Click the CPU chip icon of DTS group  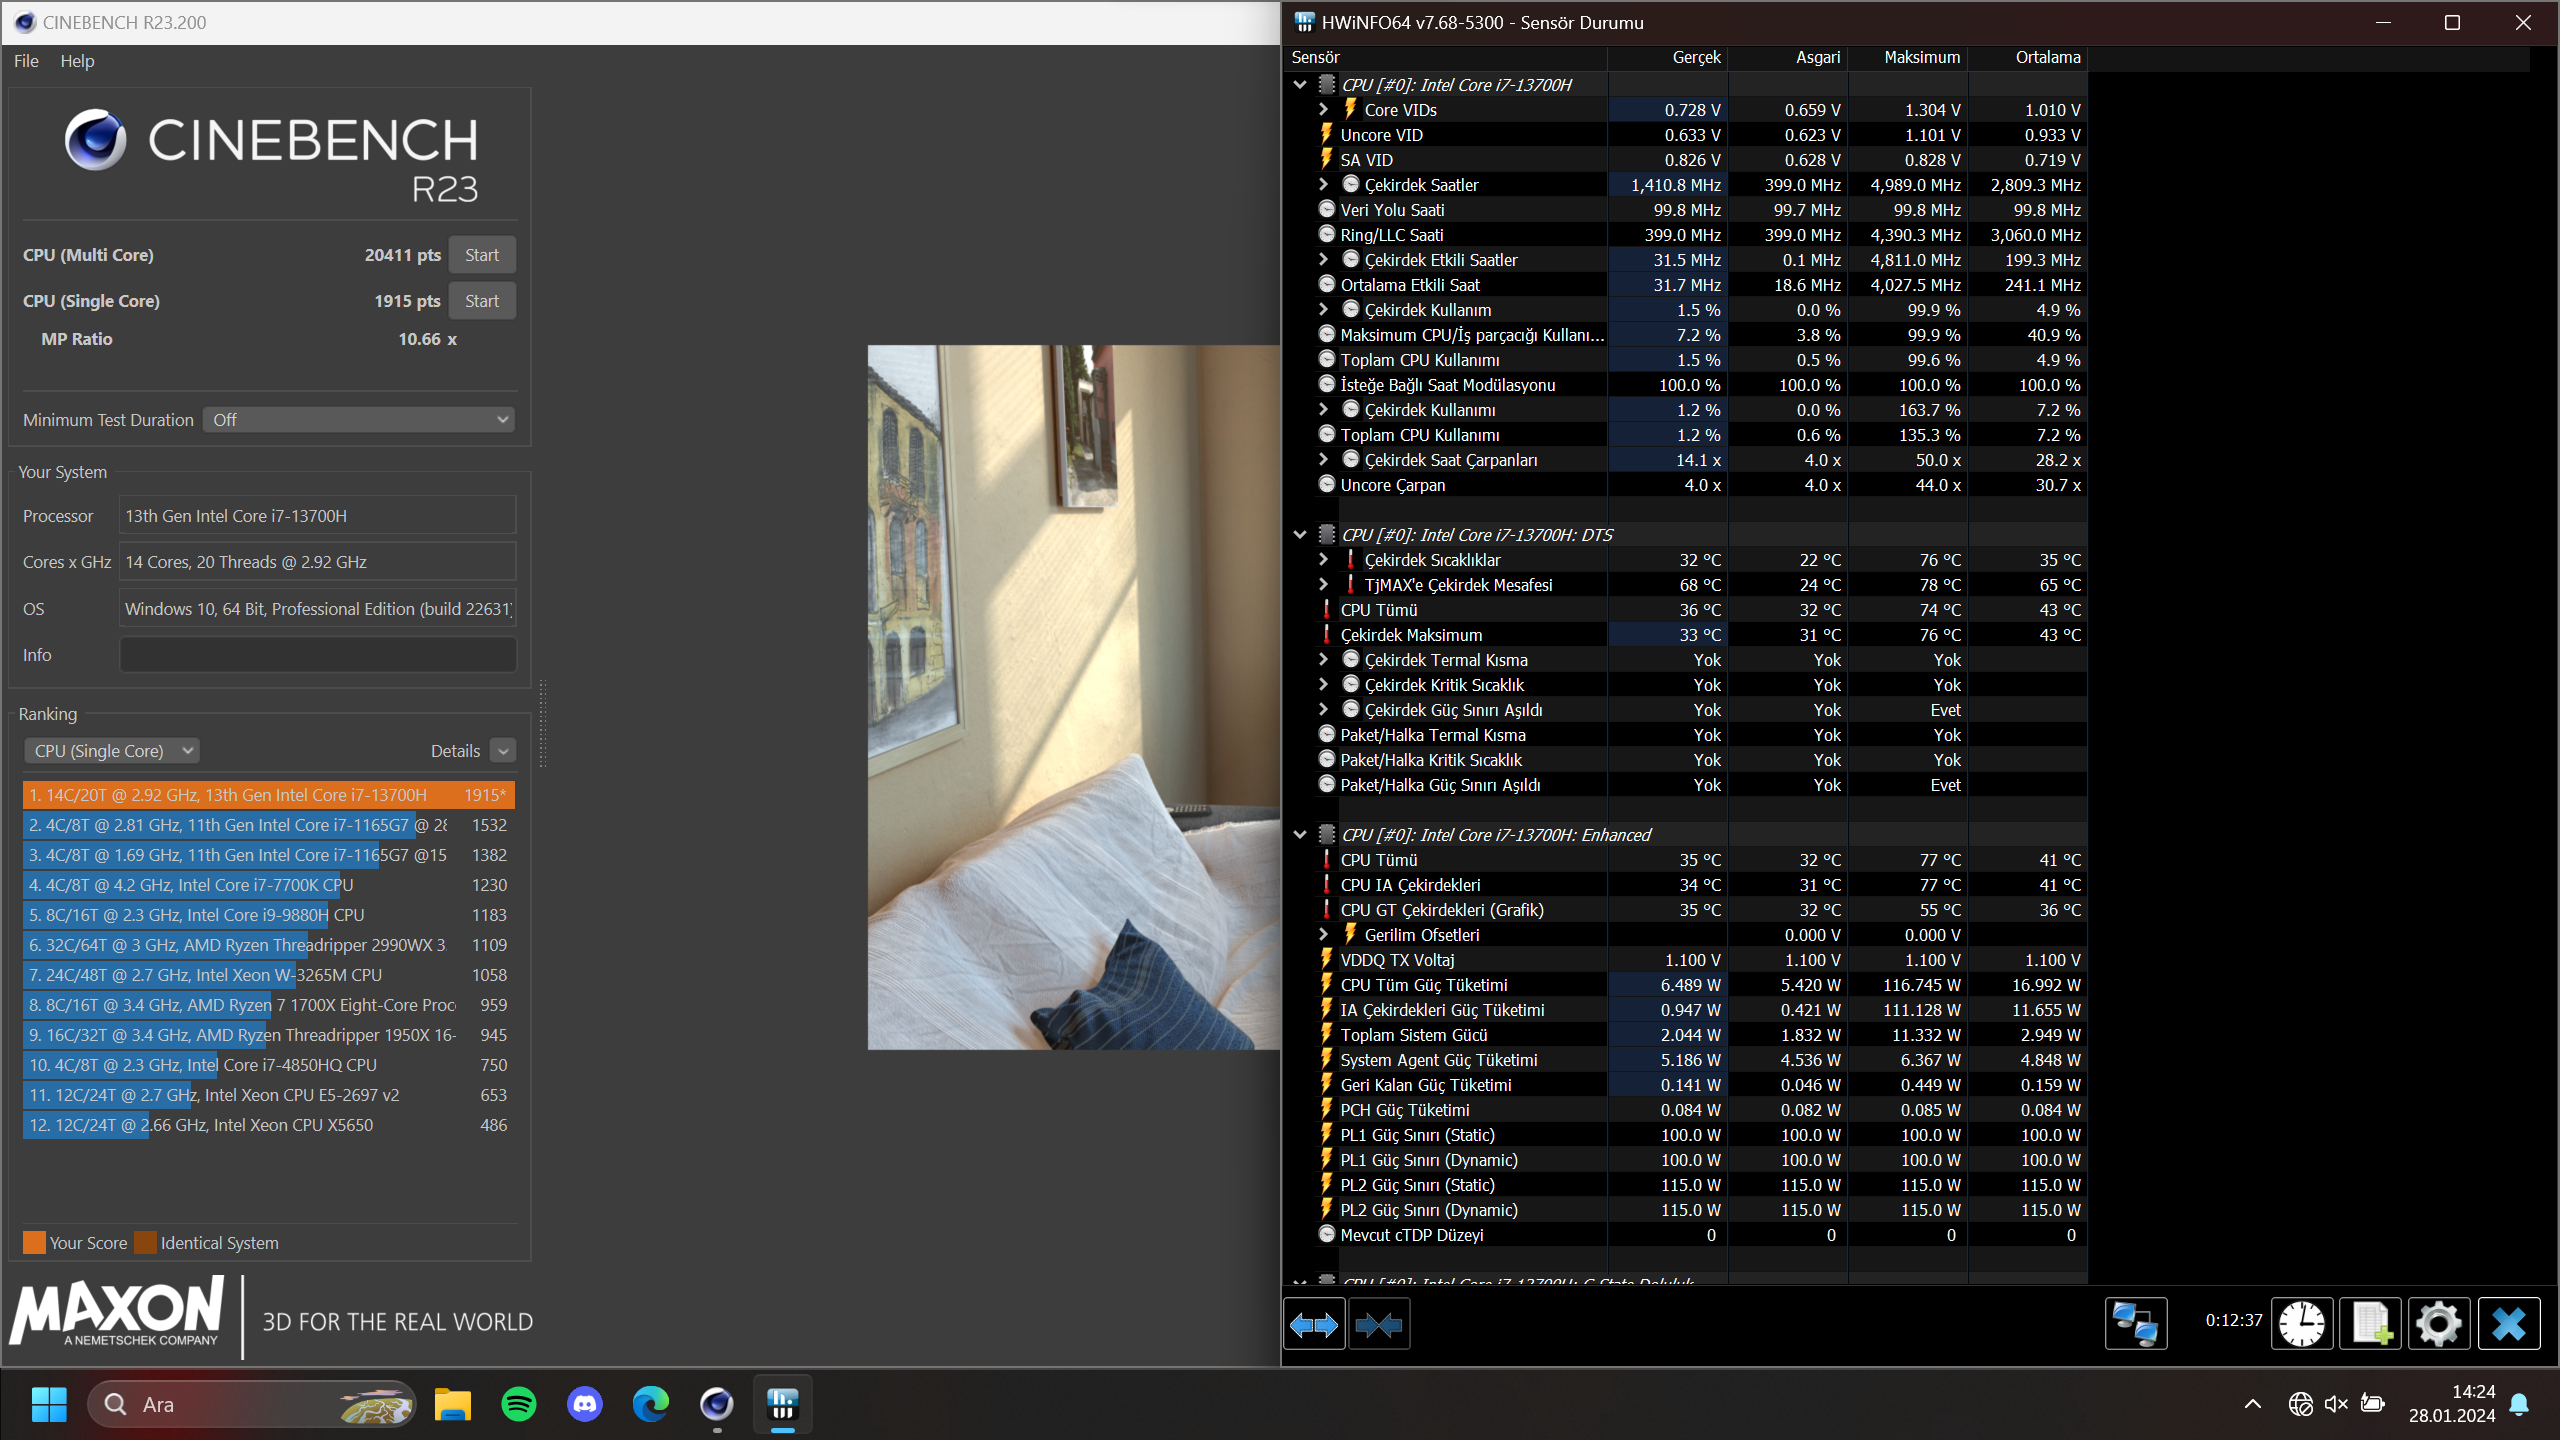click(1327, 534)
